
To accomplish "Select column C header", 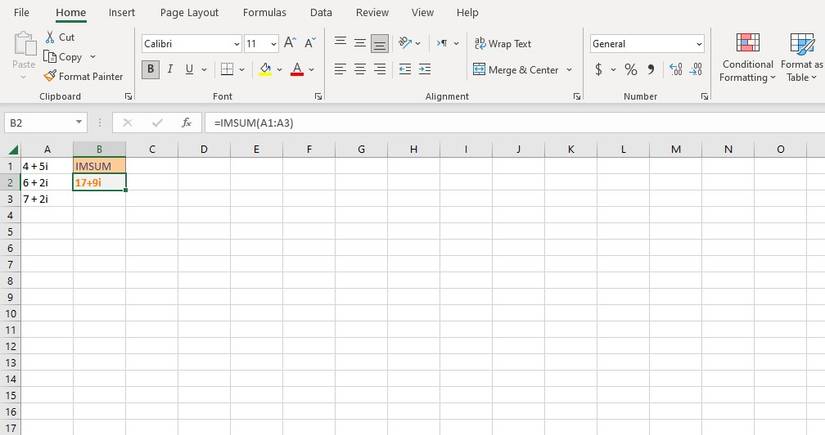I will click(x=152, y=149).
